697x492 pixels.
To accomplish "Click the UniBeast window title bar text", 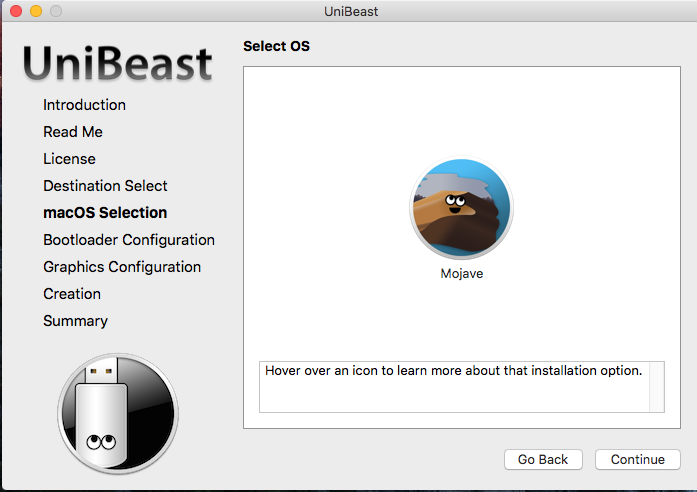I will [x=351, y=12].
